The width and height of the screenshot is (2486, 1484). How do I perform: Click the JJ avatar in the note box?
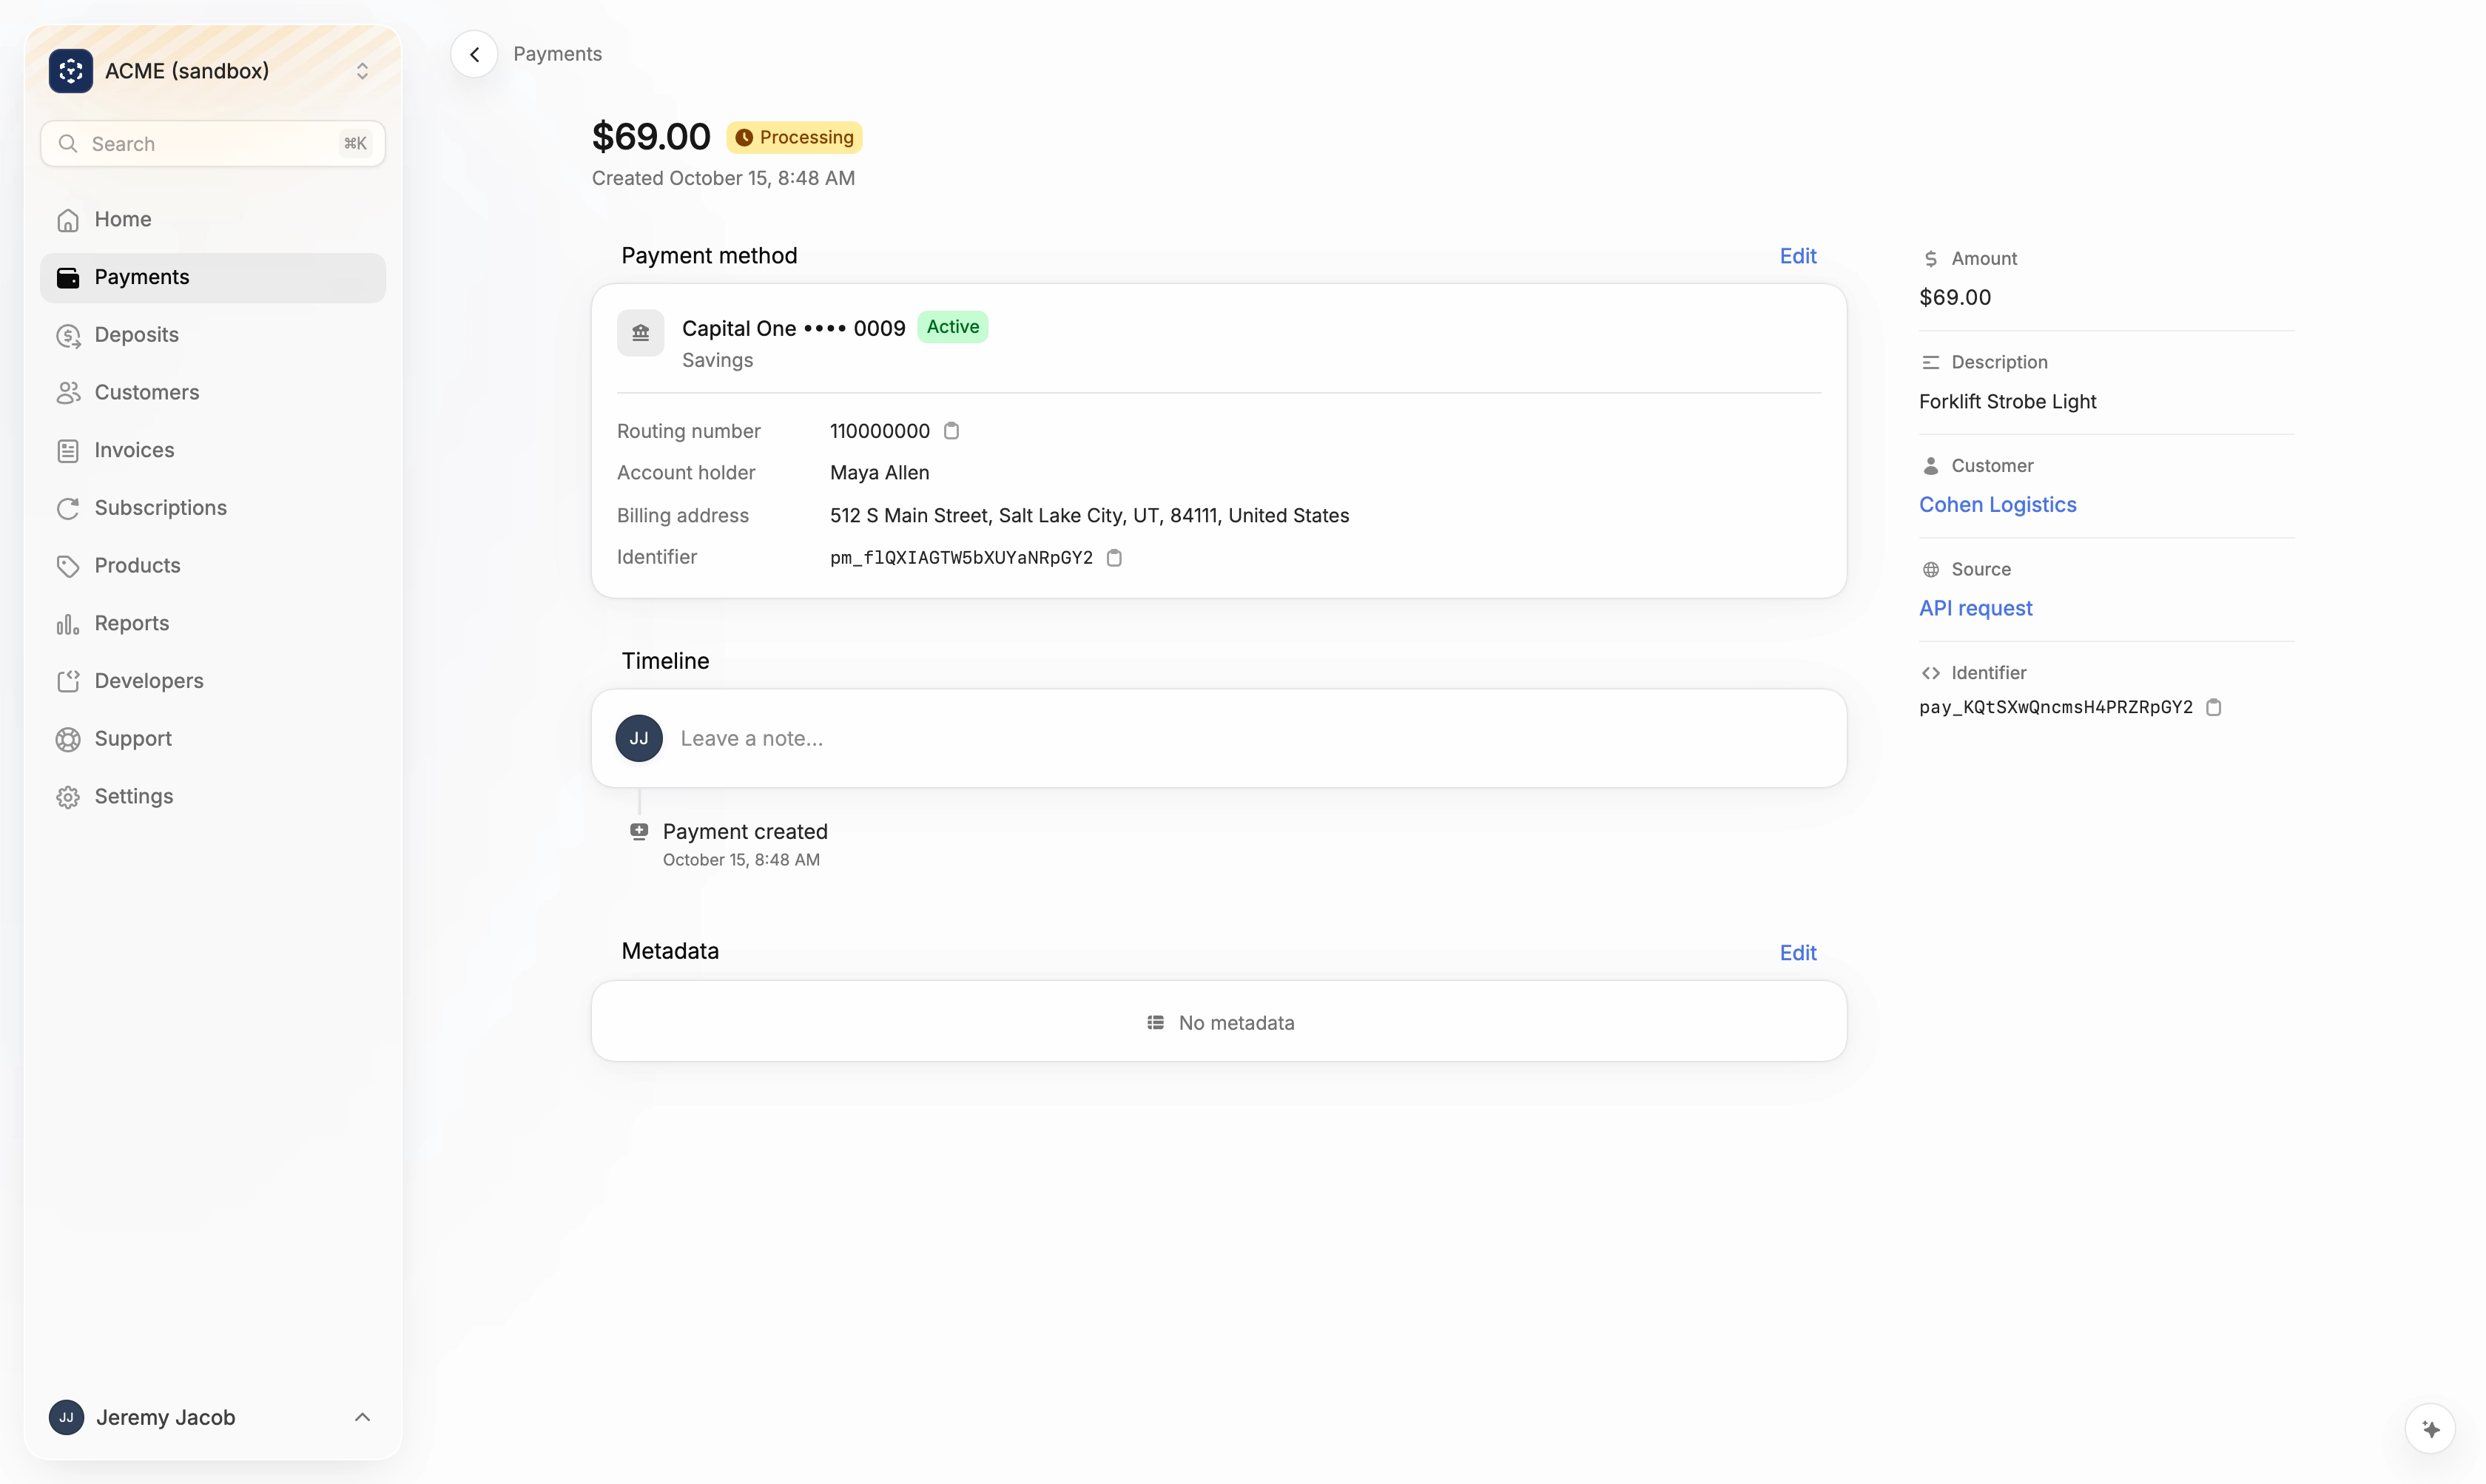tap(639, 738)
